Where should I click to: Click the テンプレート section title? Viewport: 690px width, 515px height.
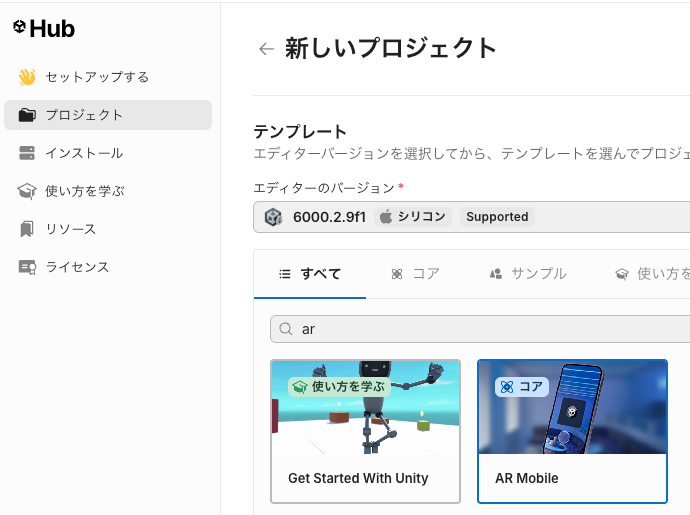[x=300, y=132]
